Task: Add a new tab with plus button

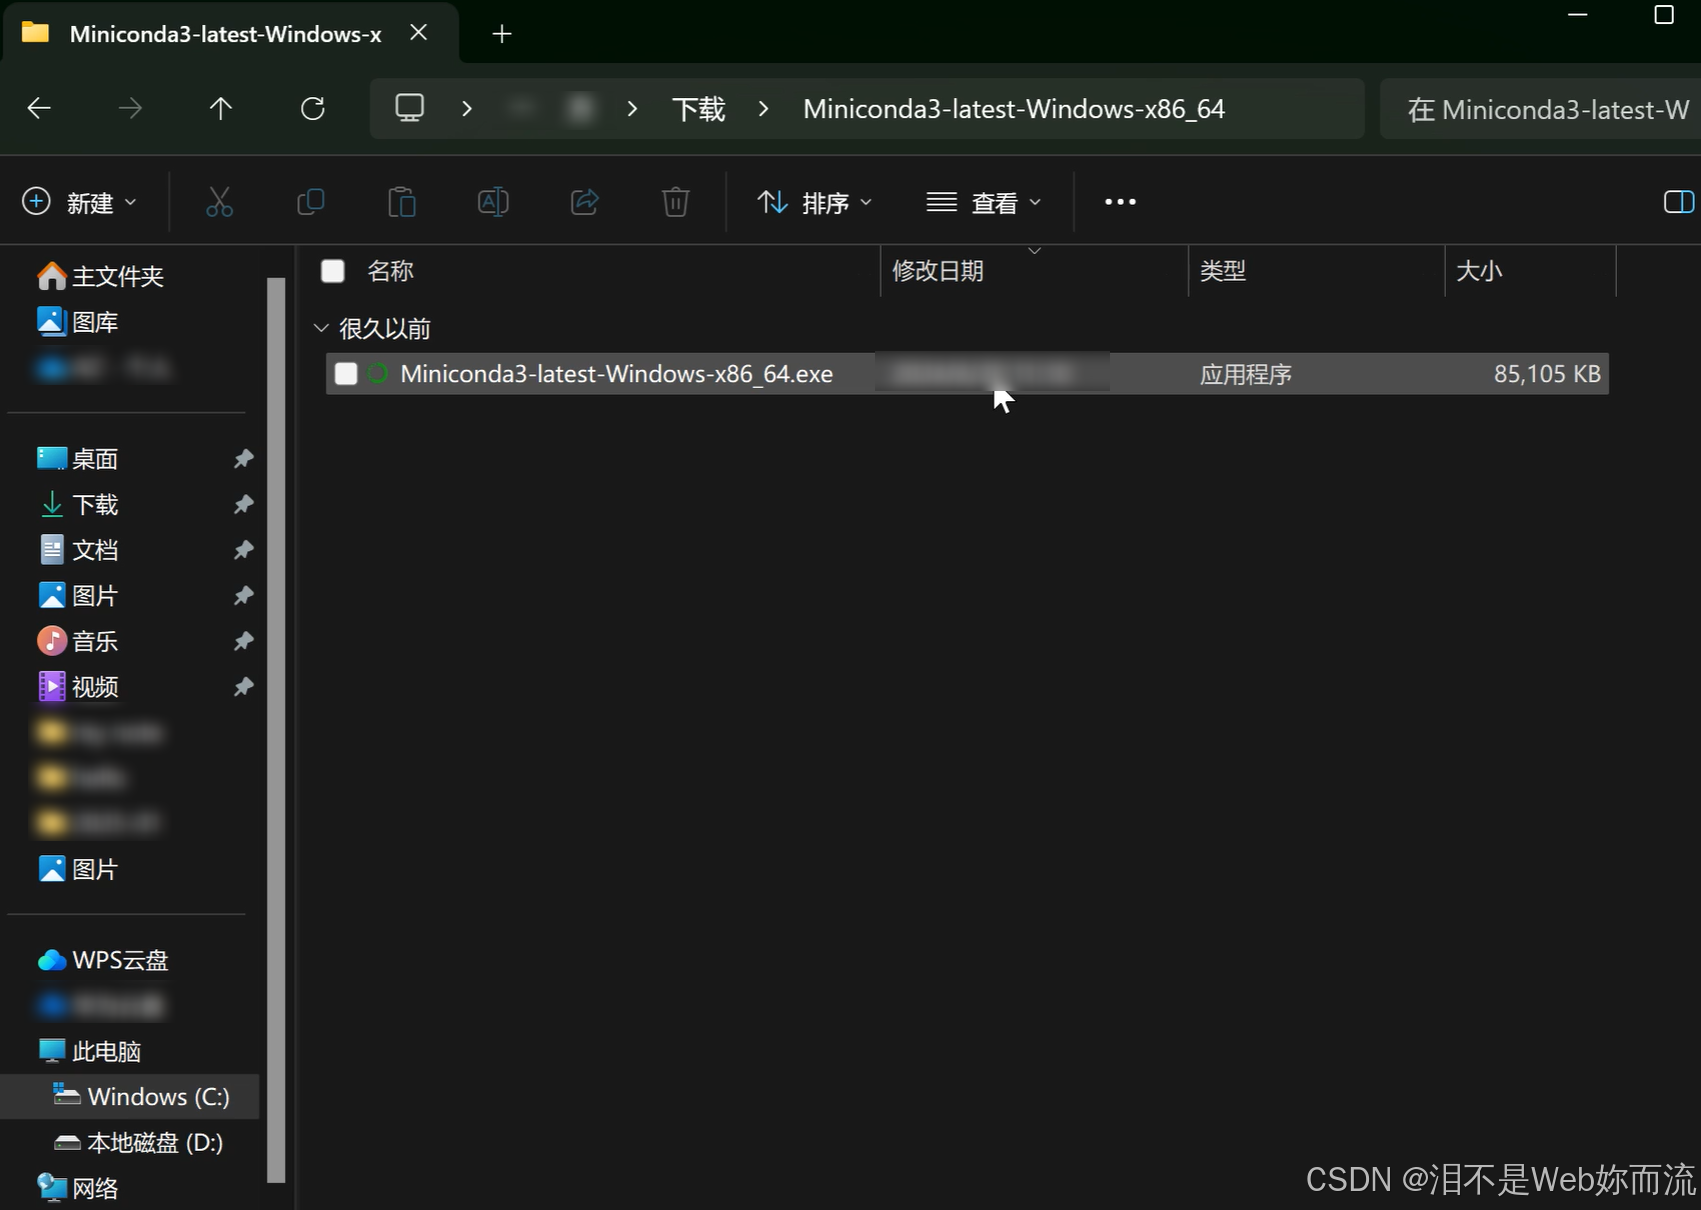Action: click(x=502, y=34)
